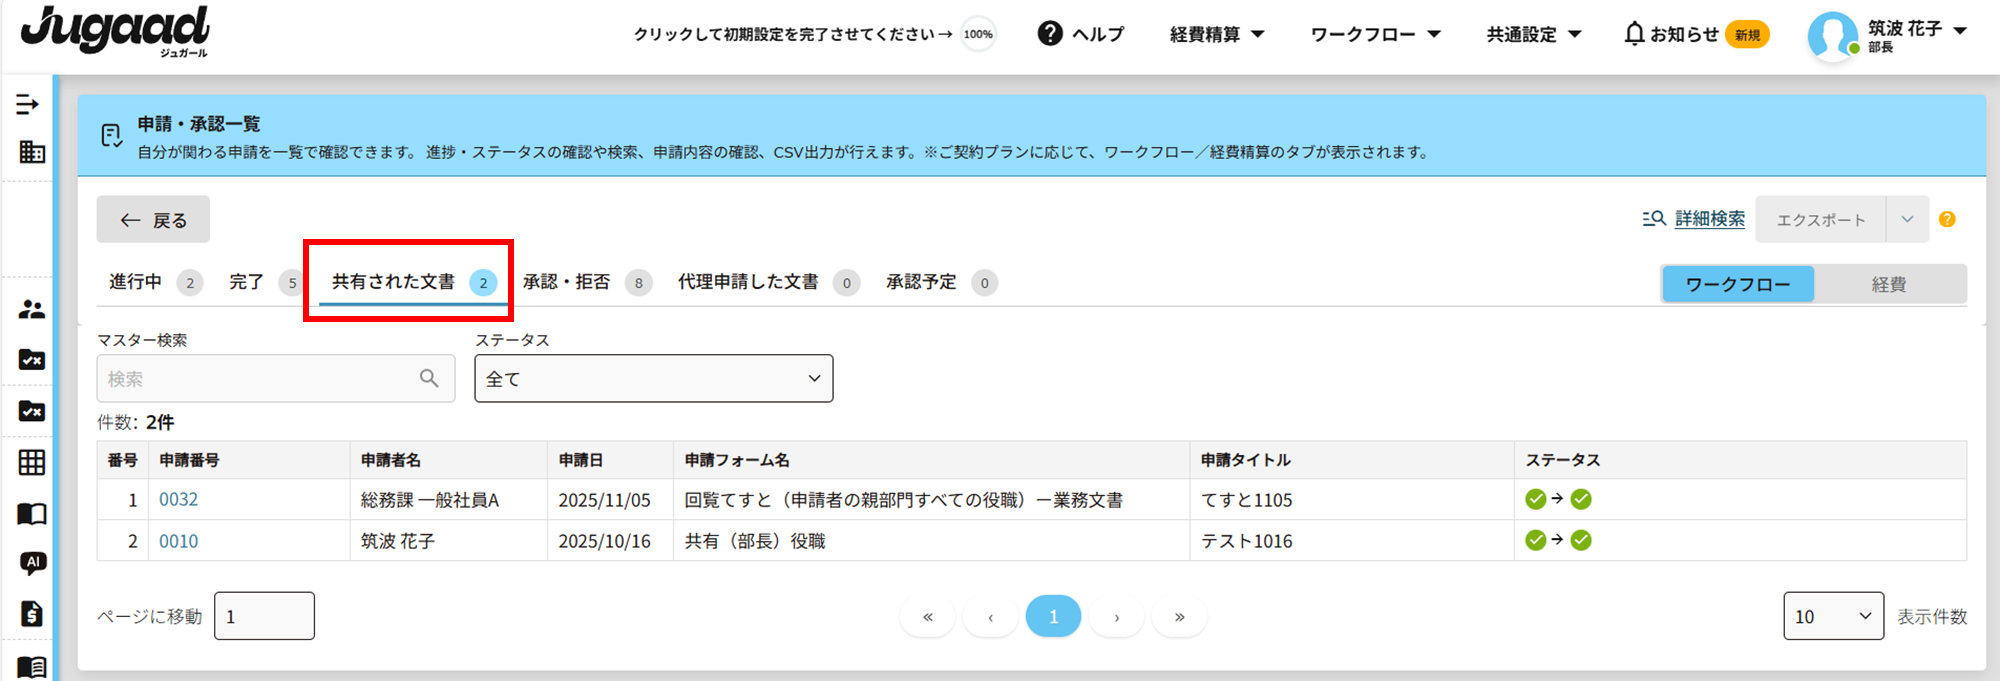Click the search magnifier in マスター検索
The width and height of the screenshot is (2000, 681).
(429, 378)
